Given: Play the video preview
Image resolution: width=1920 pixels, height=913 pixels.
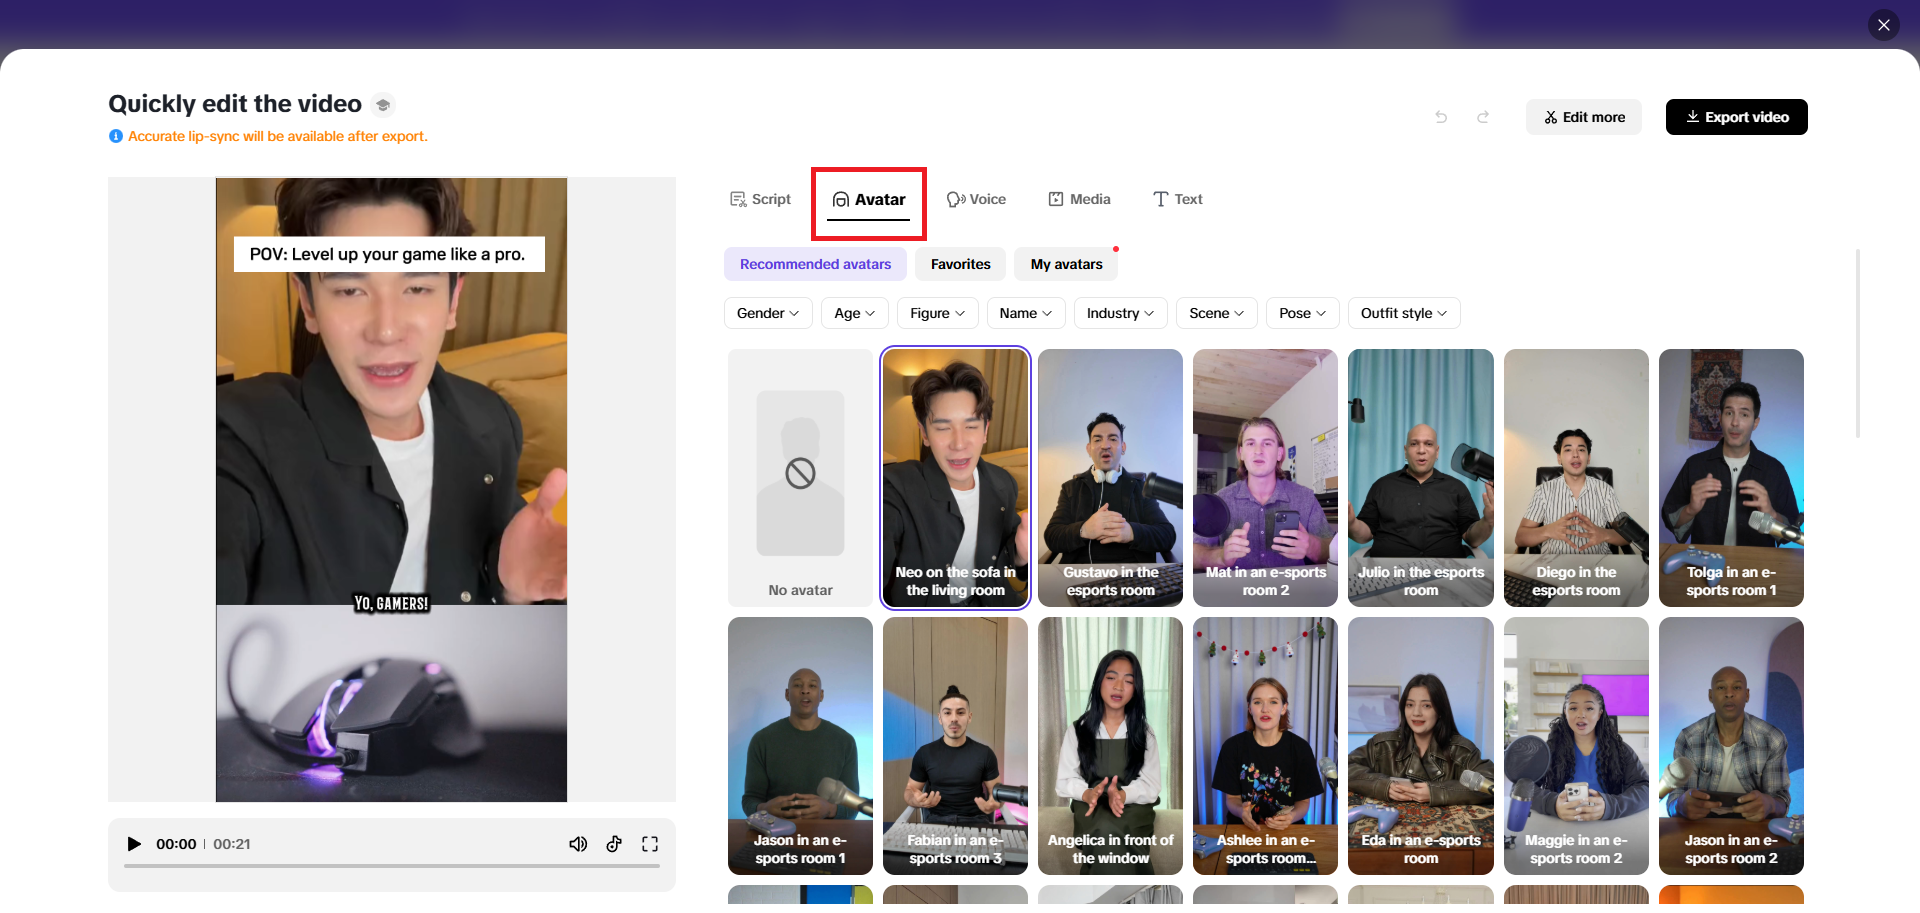Looking at the screenshot, I should tap(134, 844).
